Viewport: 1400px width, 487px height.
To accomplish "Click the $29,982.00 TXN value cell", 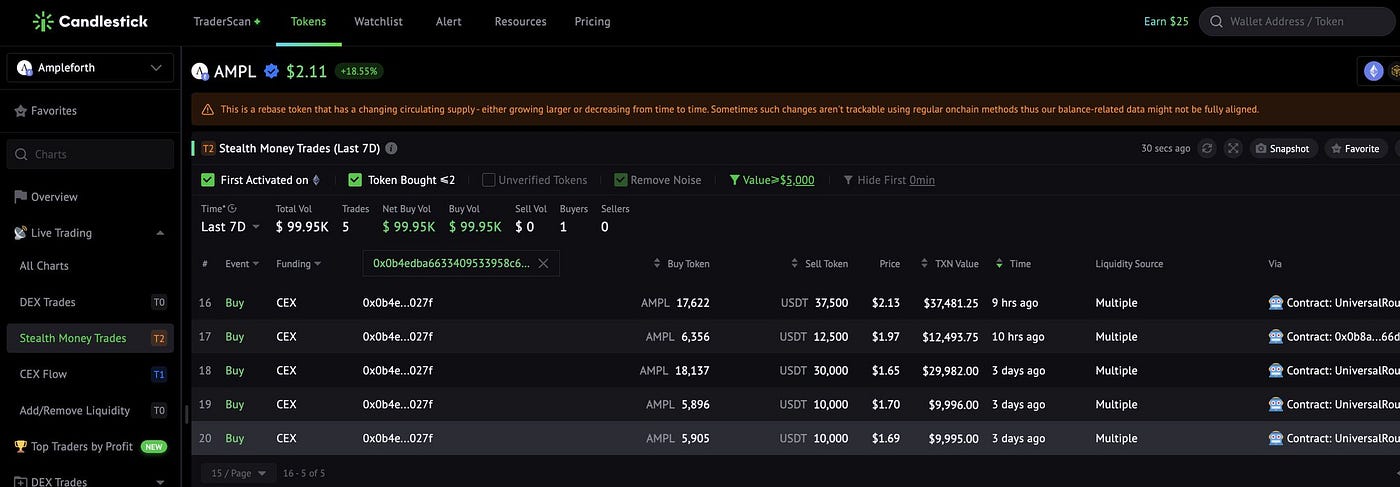I will 950,370.
